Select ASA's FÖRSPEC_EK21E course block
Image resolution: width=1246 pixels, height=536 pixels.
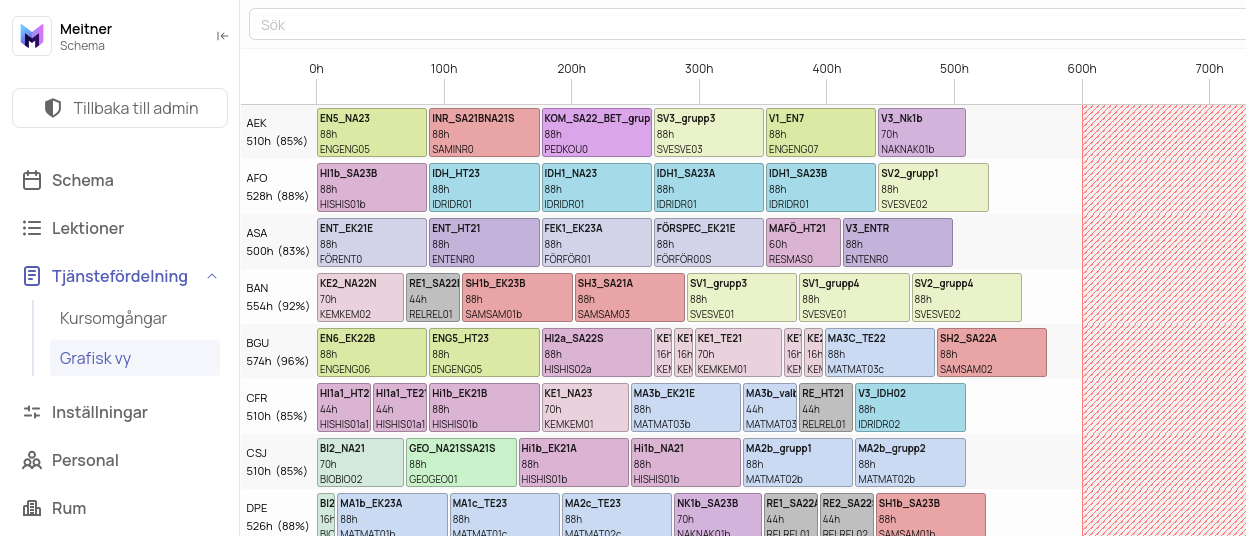coord(709,243)
